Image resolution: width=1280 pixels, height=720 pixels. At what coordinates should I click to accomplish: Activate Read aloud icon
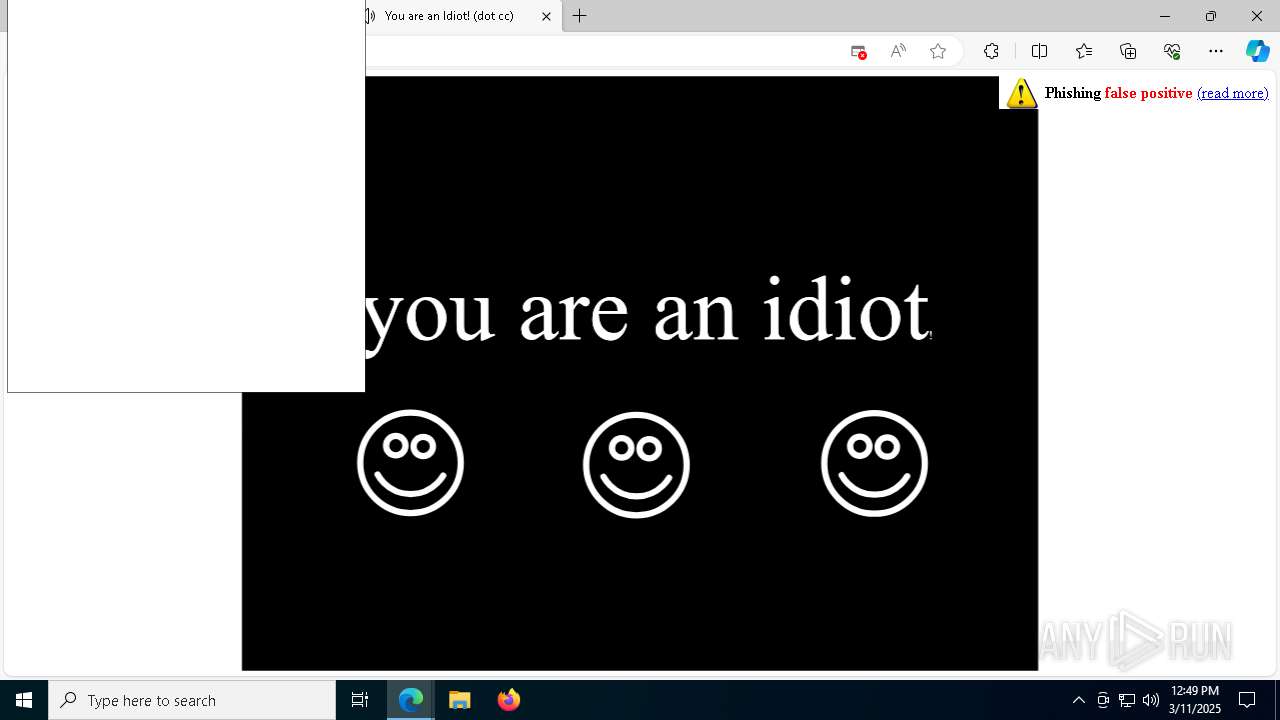(x=898, y=51)
